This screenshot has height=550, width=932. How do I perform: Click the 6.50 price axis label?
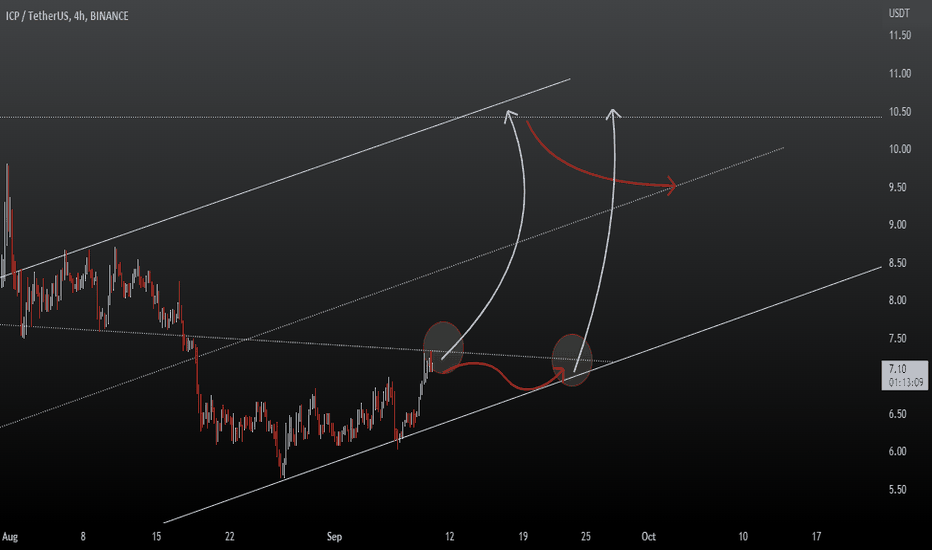coord(898,414)
